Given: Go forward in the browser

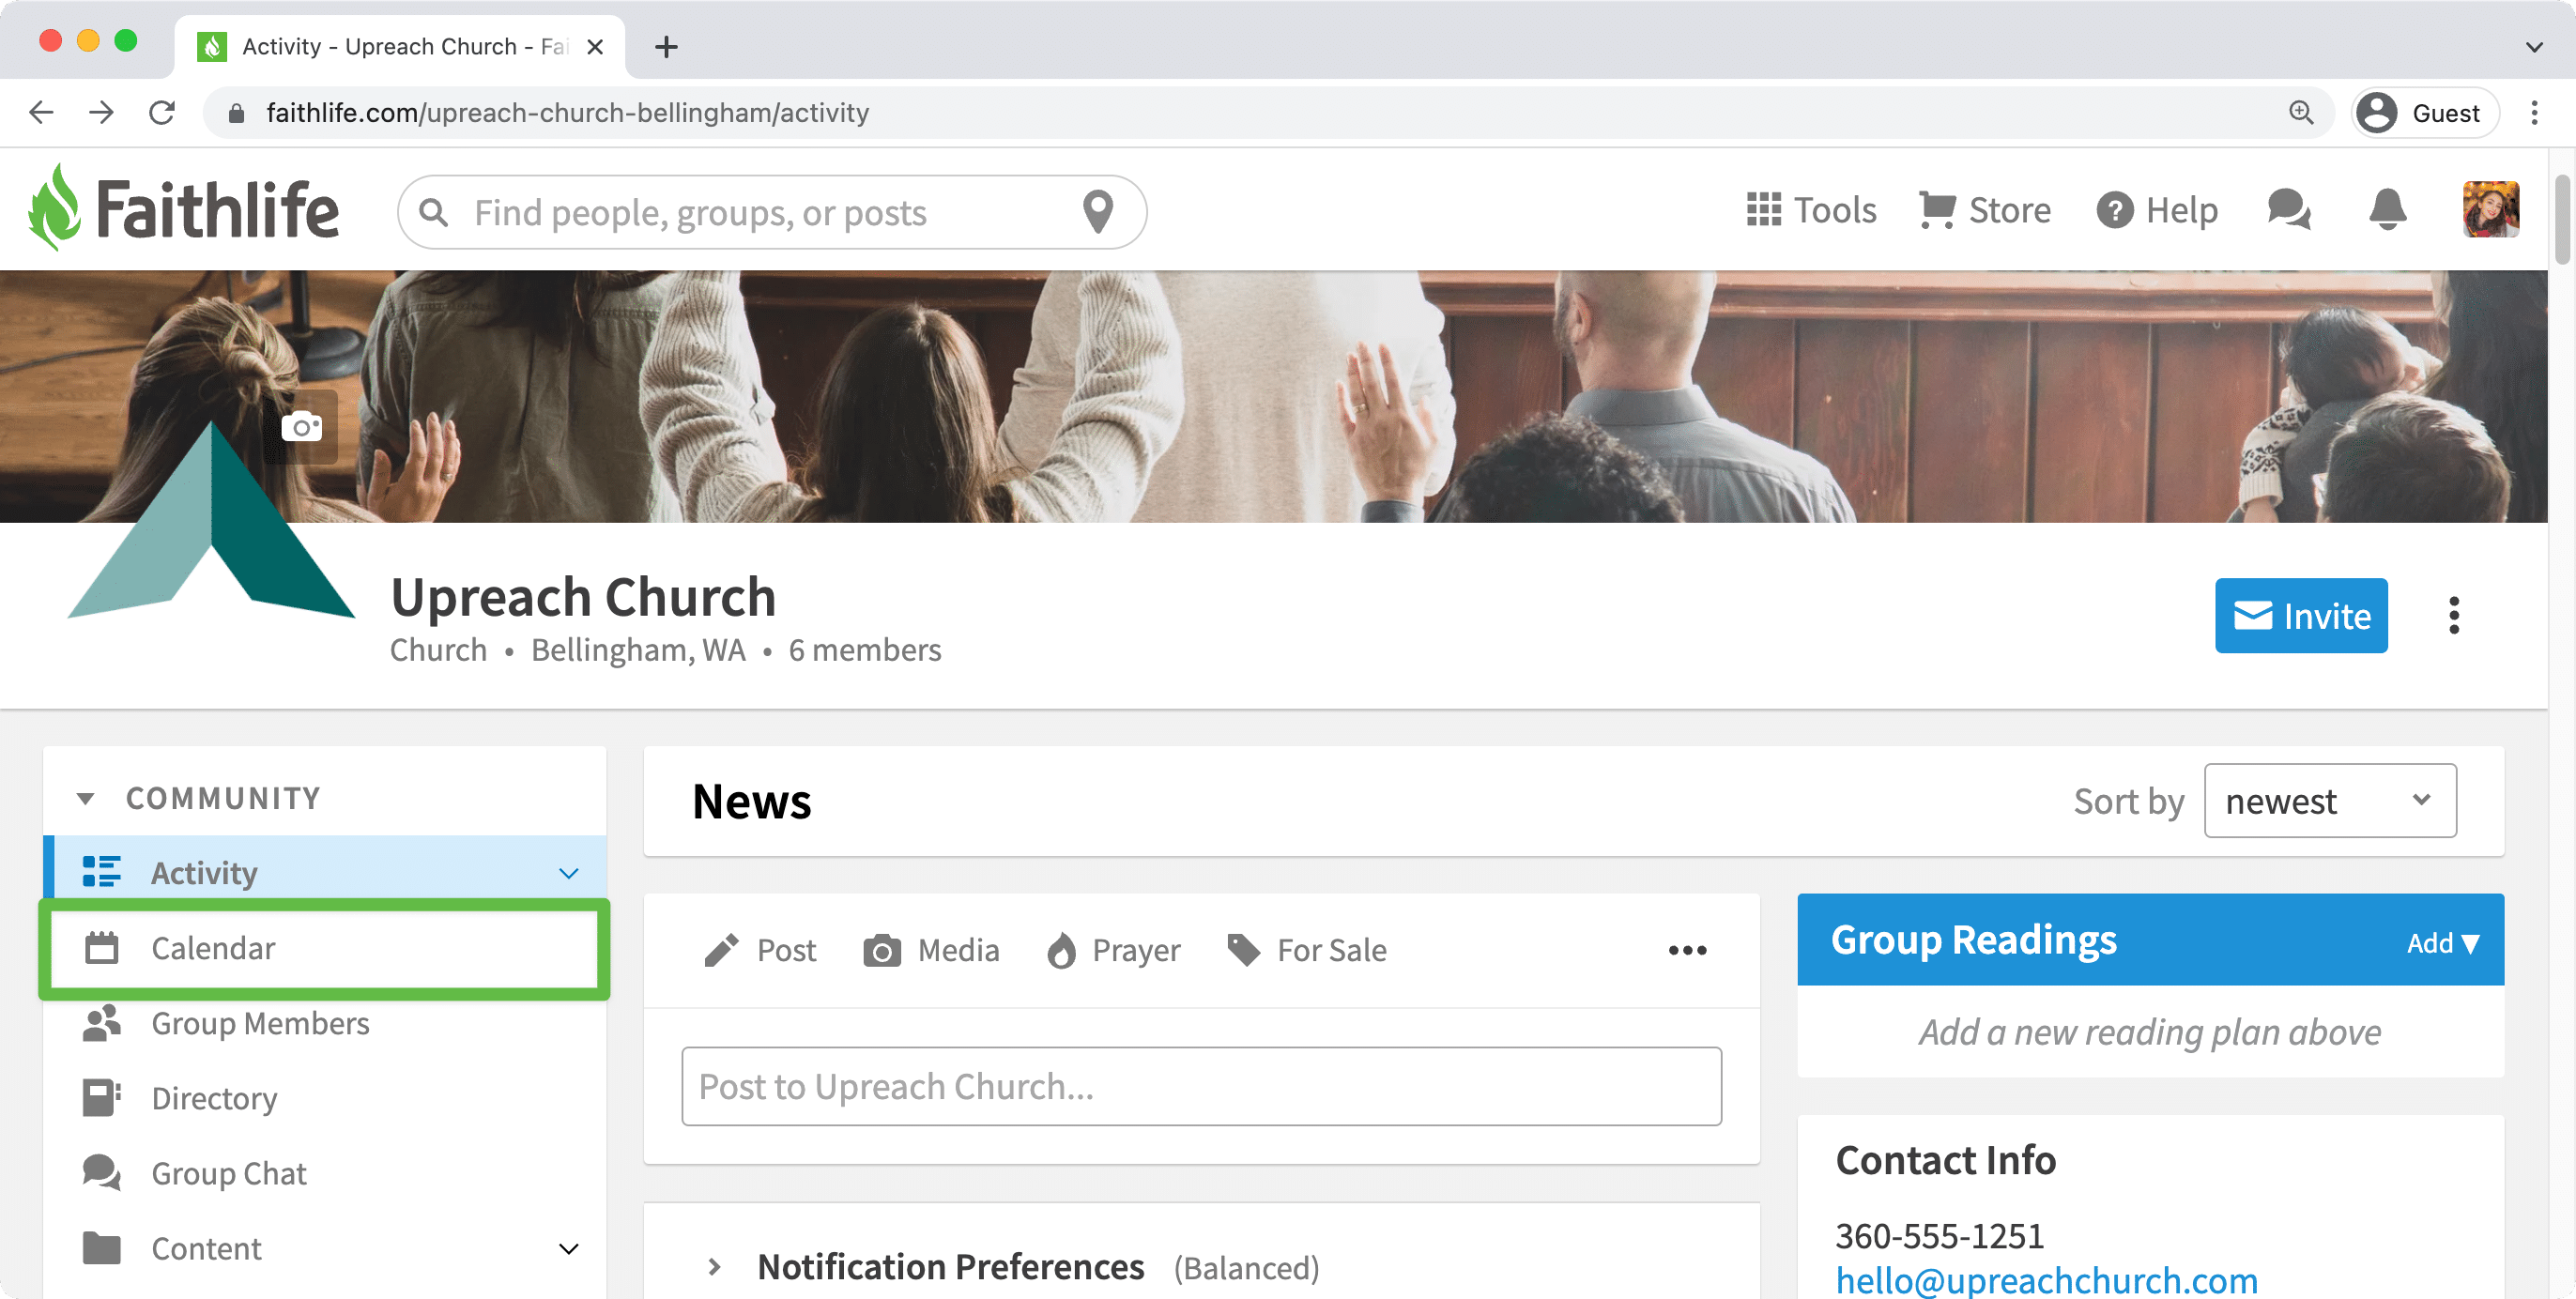Looking at the screenshot, I should click(101, 112).
